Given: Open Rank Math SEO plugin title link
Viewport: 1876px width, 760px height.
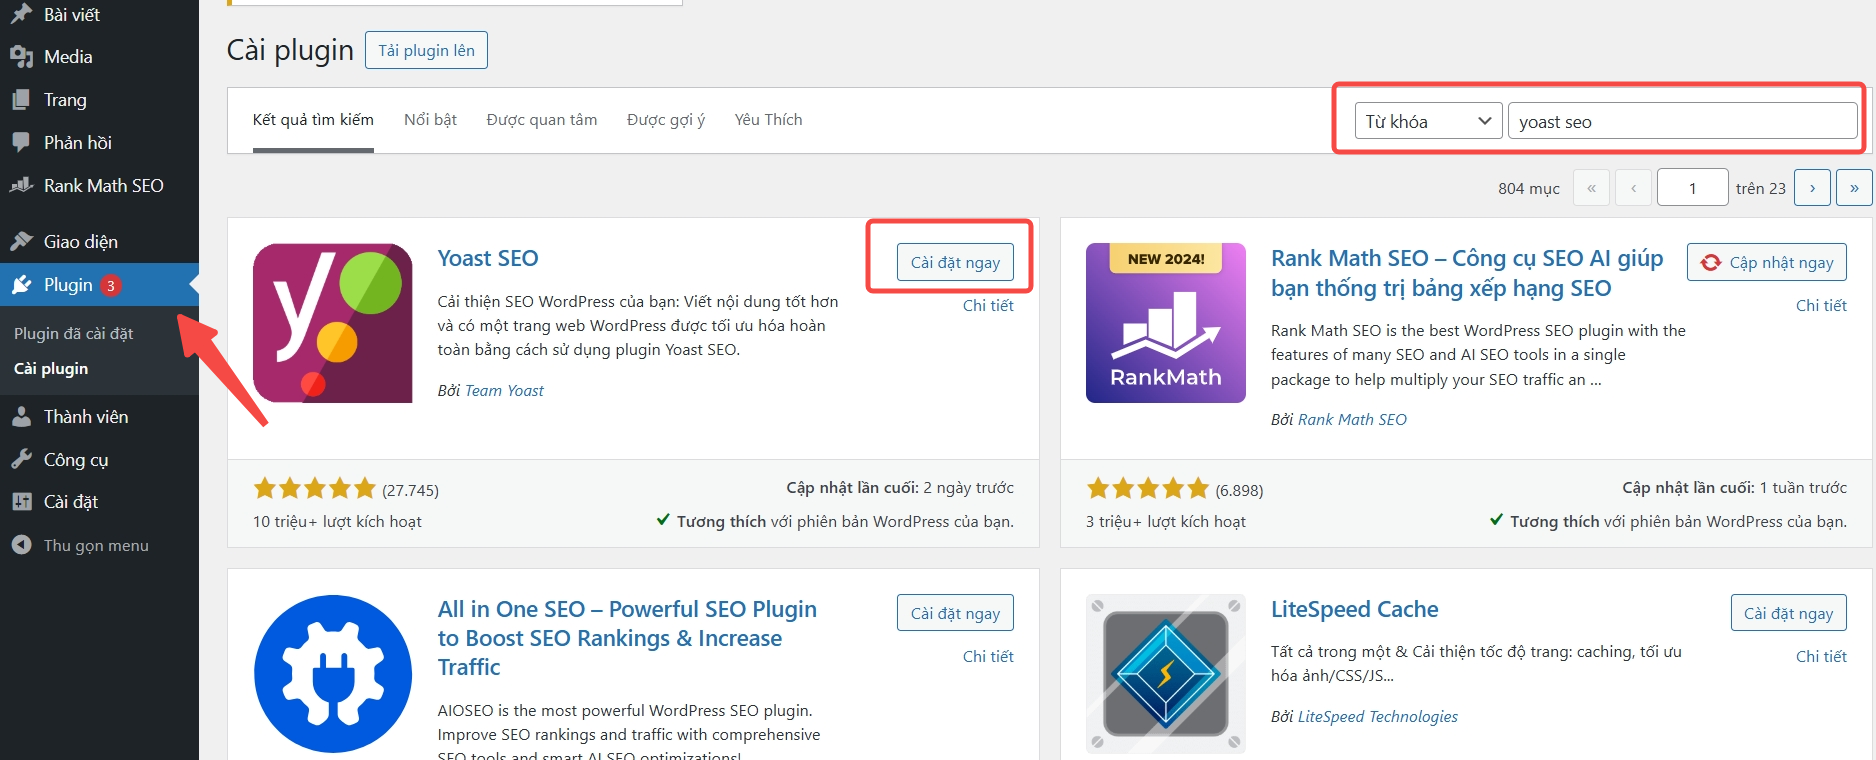Looking at the screenshot, I should (x=1467, y=273).
